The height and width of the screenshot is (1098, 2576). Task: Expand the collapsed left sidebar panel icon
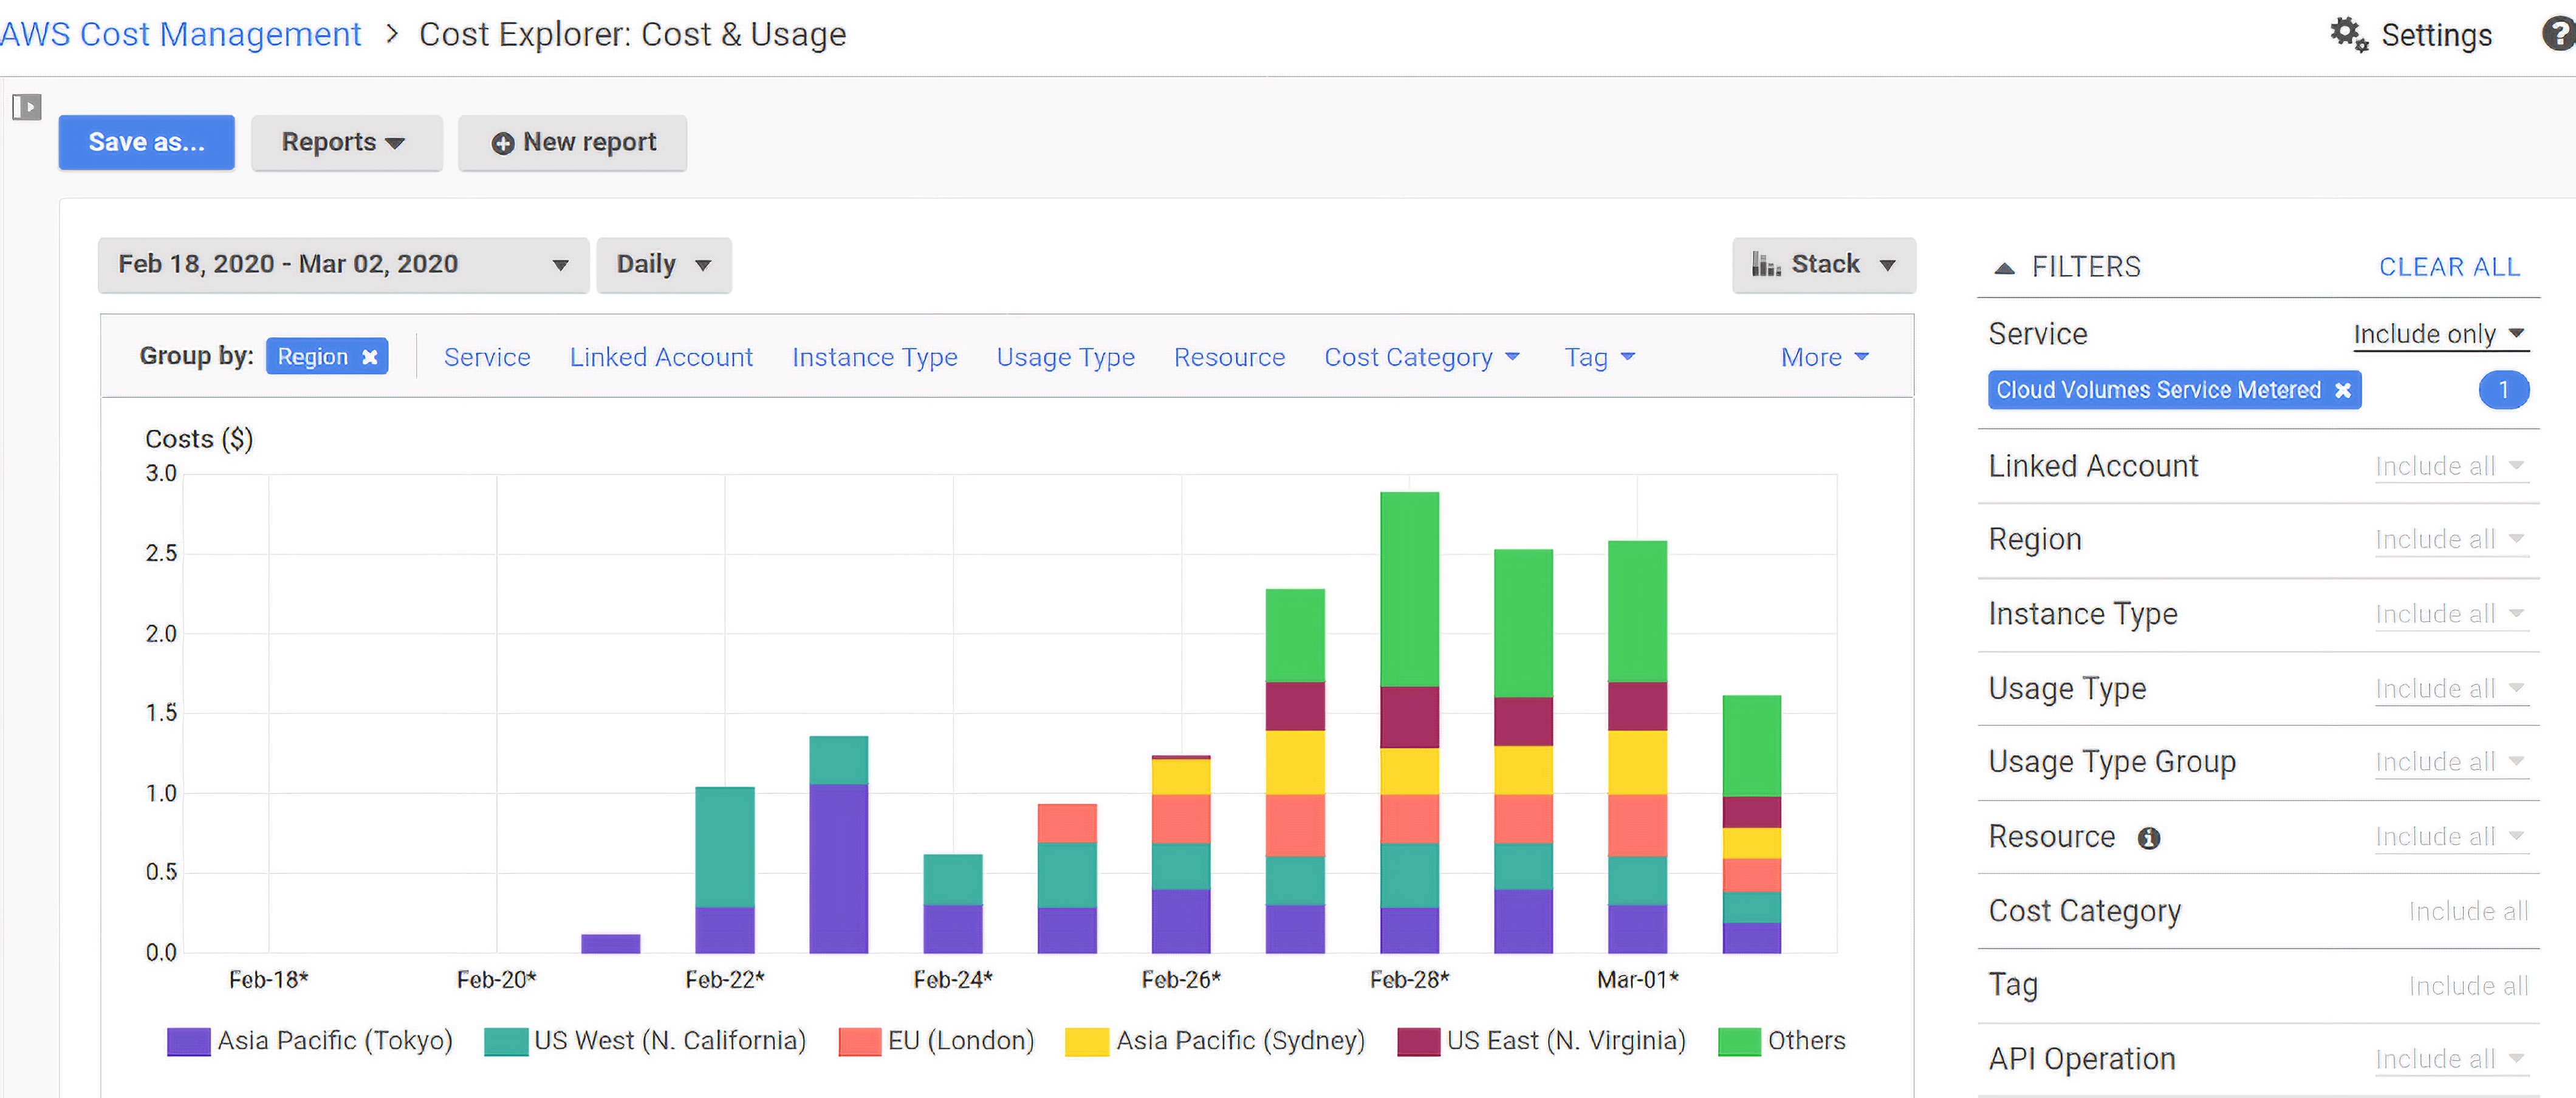27,106
